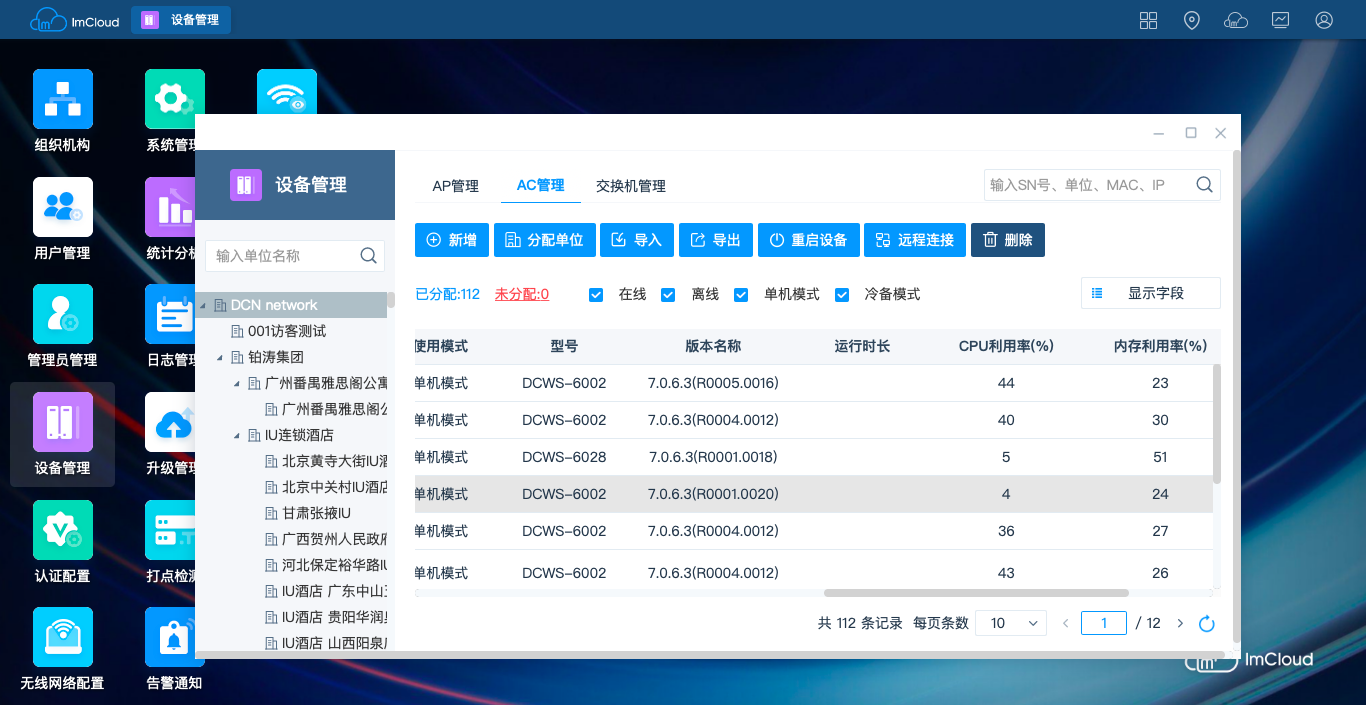This screenshot has height=705, width=1366.
Task: Uncheck the 在线 filter checkbox
Action: pos(596,295)
